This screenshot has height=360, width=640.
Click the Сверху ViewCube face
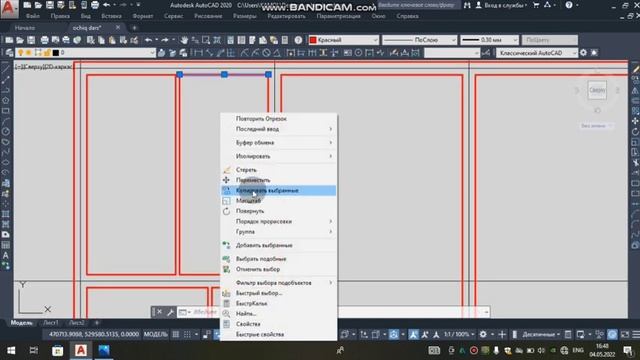click(597, 90)
